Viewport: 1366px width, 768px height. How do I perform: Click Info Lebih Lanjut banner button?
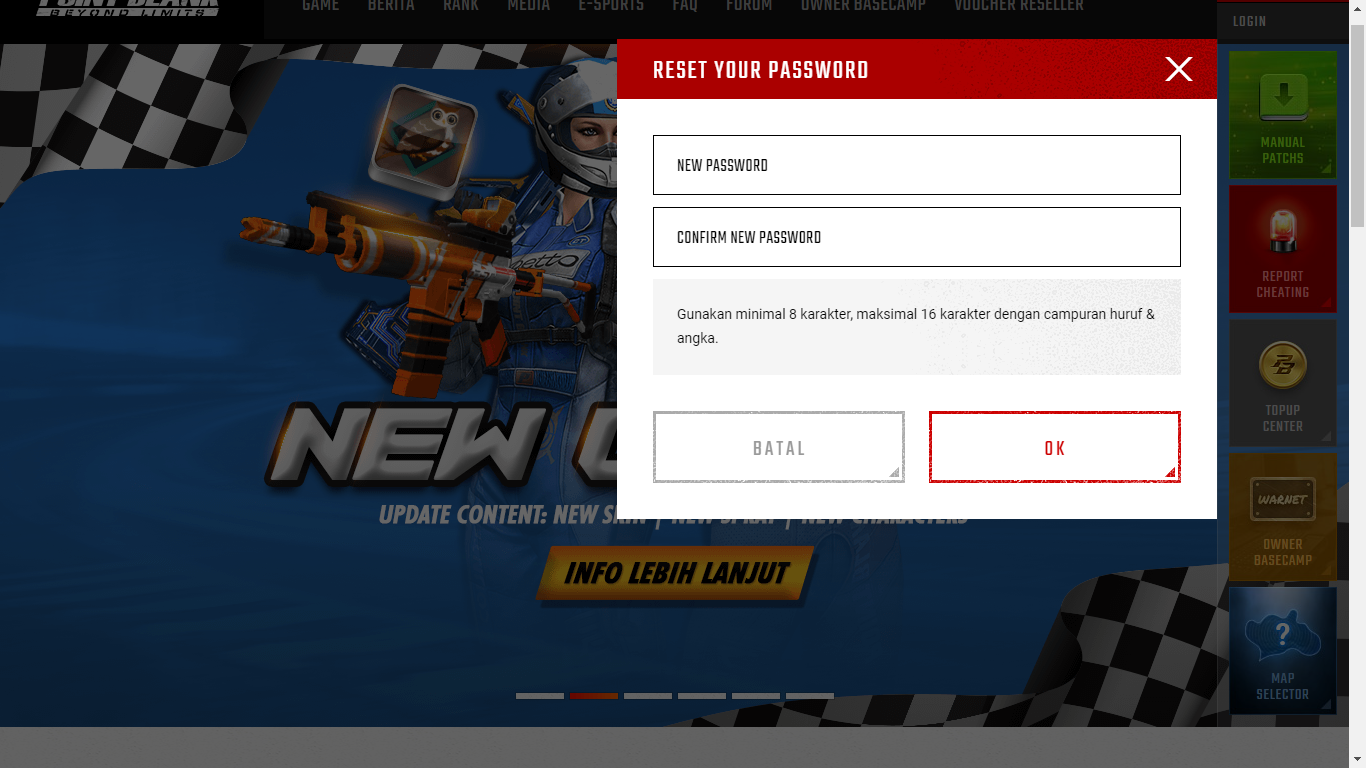point(676,574)
